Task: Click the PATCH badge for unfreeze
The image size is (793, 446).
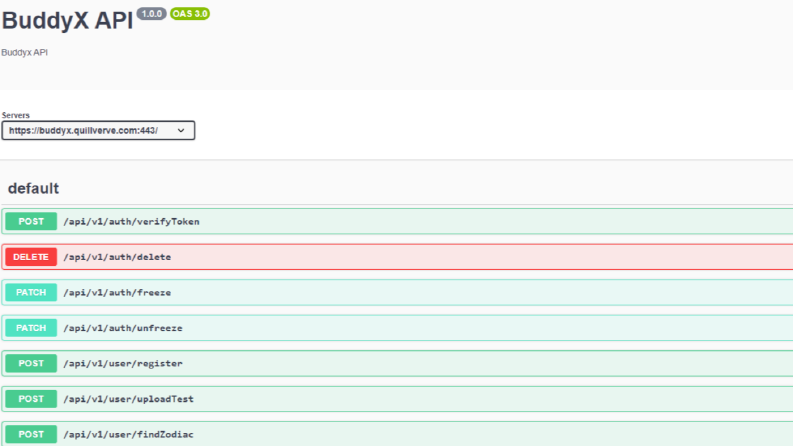Action: click(31, 328)
